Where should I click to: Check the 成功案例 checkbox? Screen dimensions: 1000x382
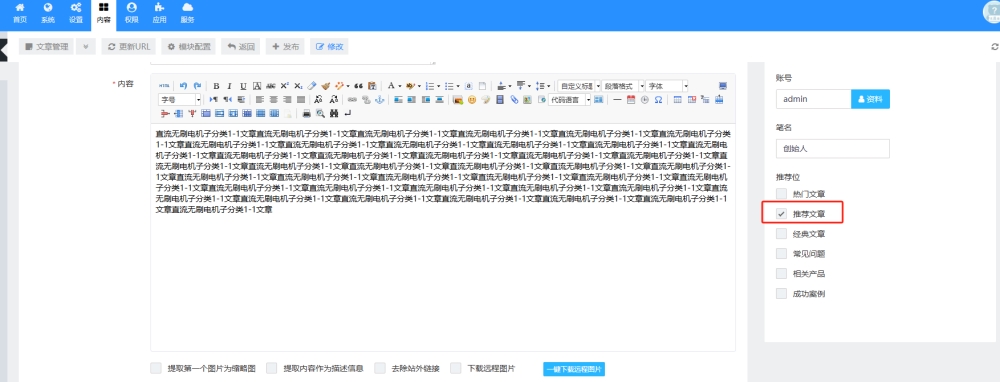pos(781,294)
